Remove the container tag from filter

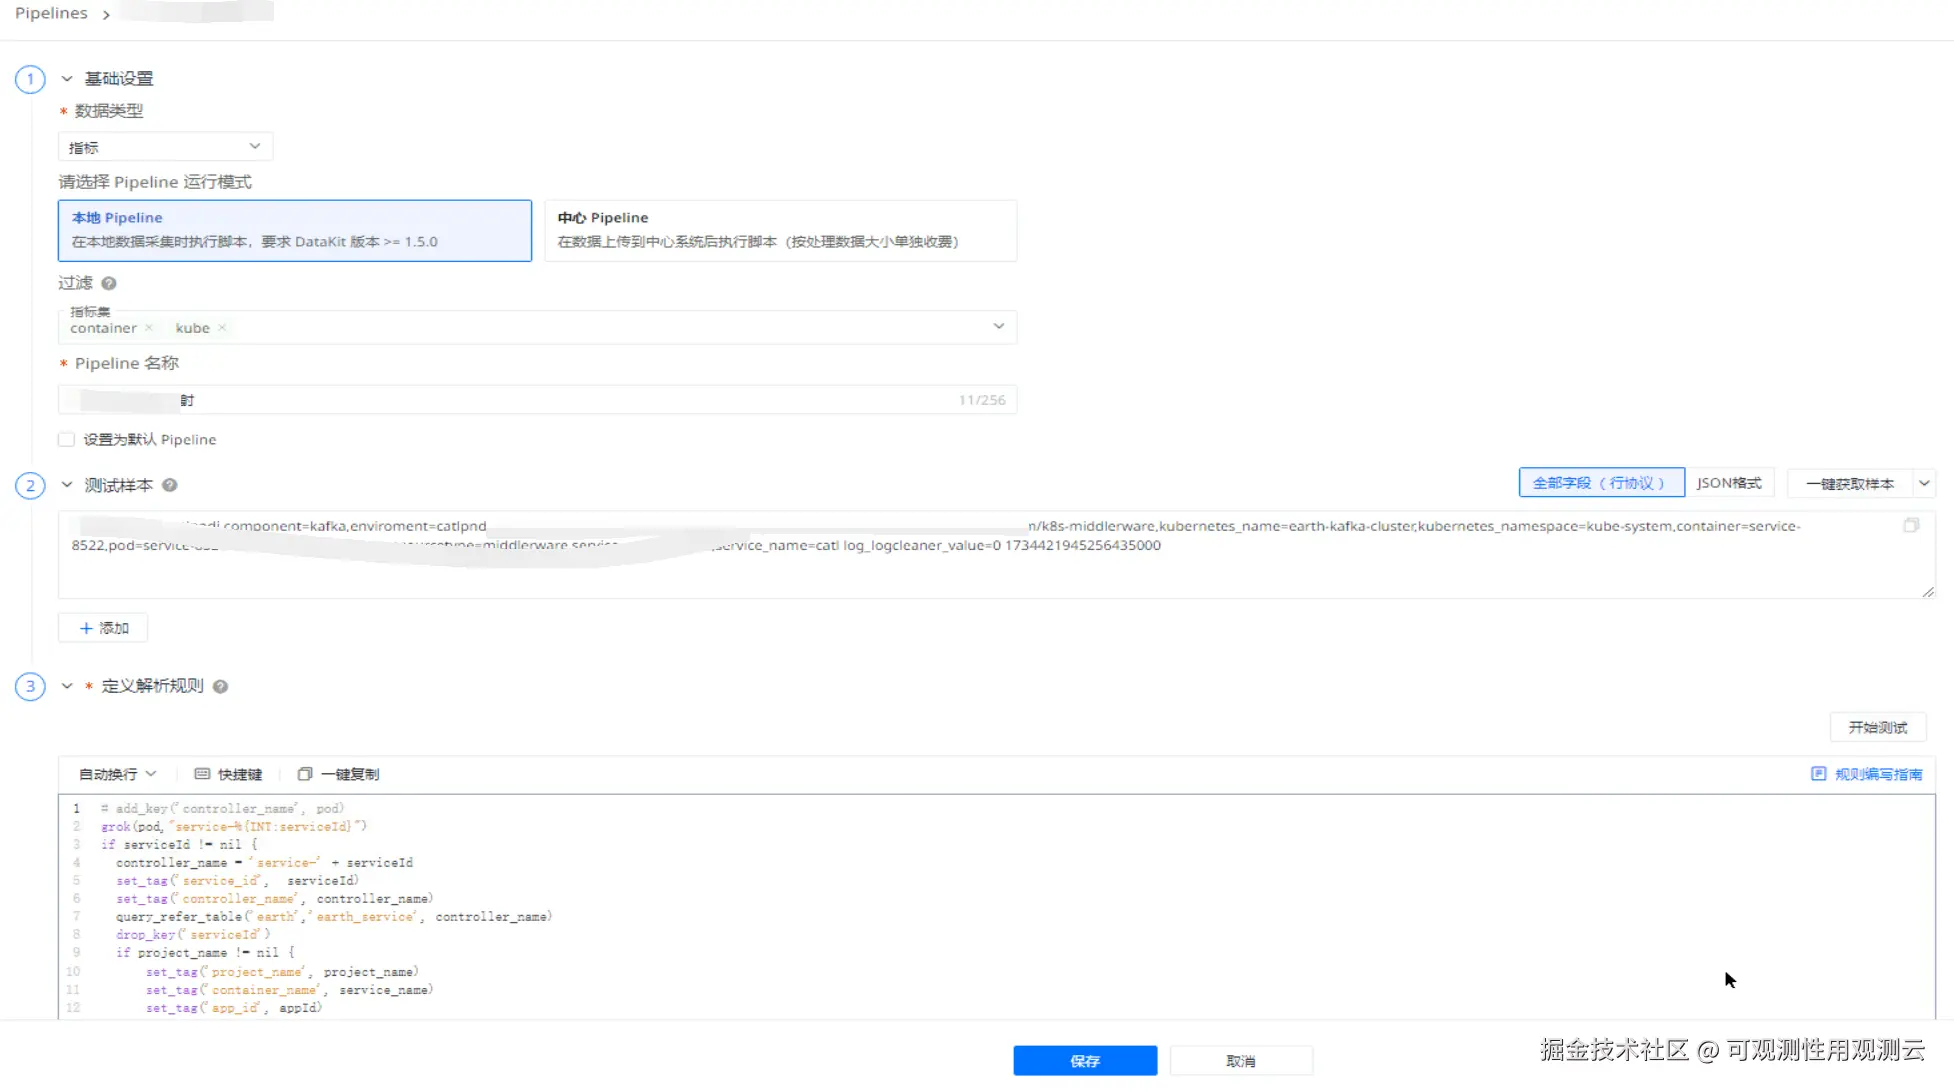pos(149,328)
